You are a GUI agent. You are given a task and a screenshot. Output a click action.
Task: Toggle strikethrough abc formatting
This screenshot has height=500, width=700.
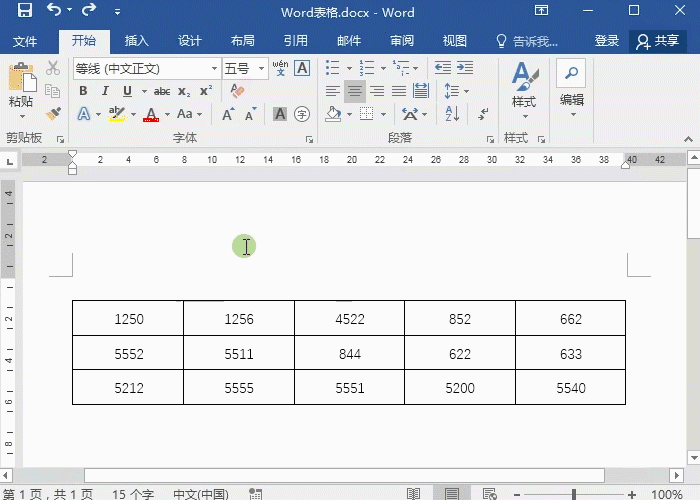click(162, 92)
